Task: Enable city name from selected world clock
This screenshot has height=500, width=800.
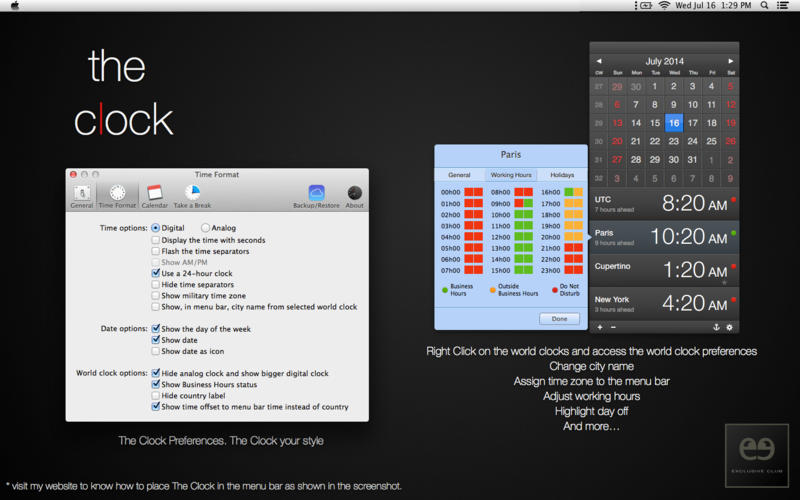Action: point(156,307)
